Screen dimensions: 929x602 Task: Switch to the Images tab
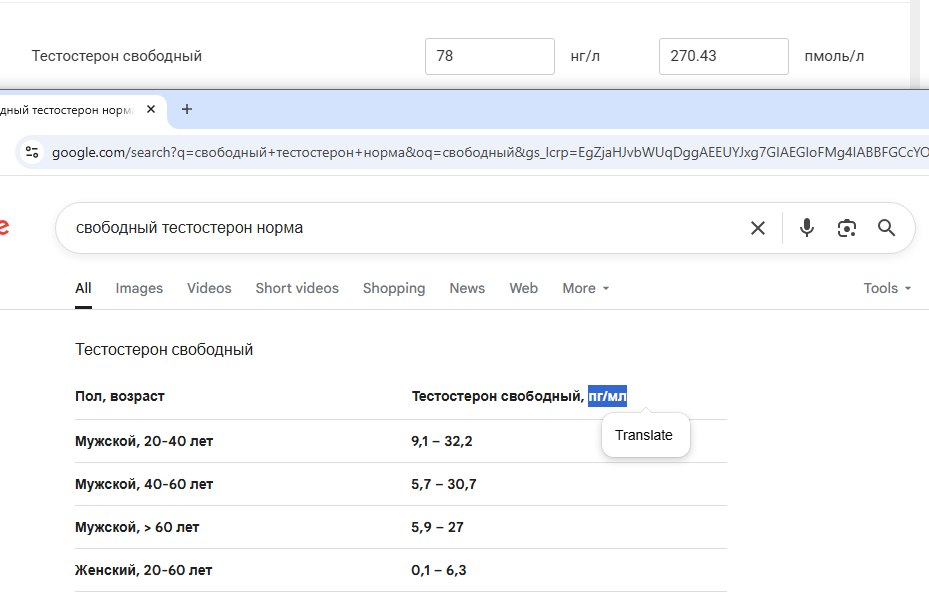coord(139,288)
